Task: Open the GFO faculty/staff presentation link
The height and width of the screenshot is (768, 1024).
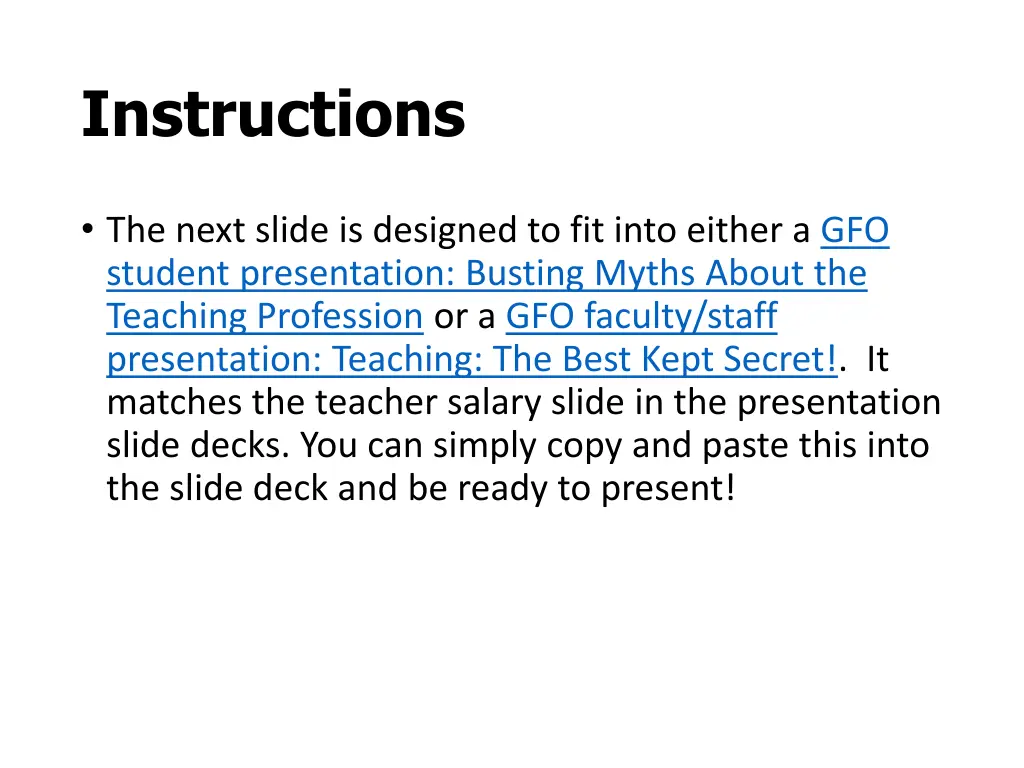Action: coord(641,317)
